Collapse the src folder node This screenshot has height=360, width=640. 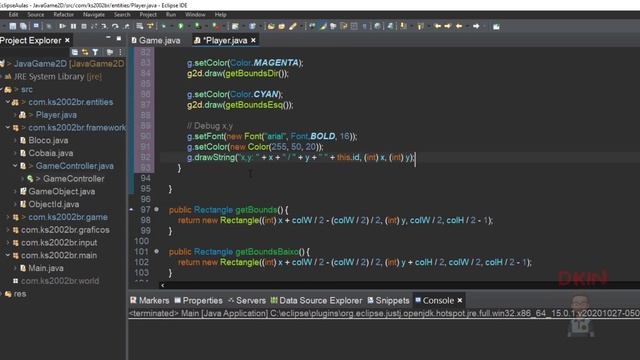(2, 89)
